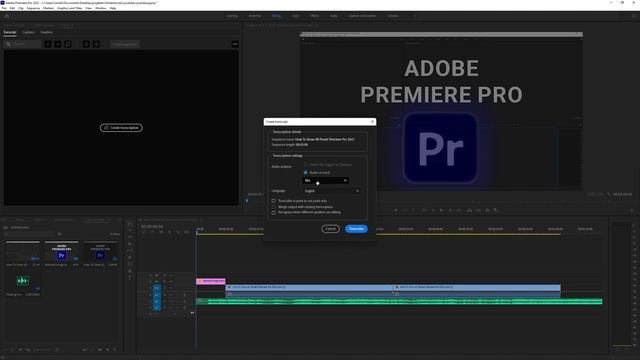This screenshot has height=360, width=640.
Task: Click Add Marker in the timeline header
Action: click(x=169, y=232)
